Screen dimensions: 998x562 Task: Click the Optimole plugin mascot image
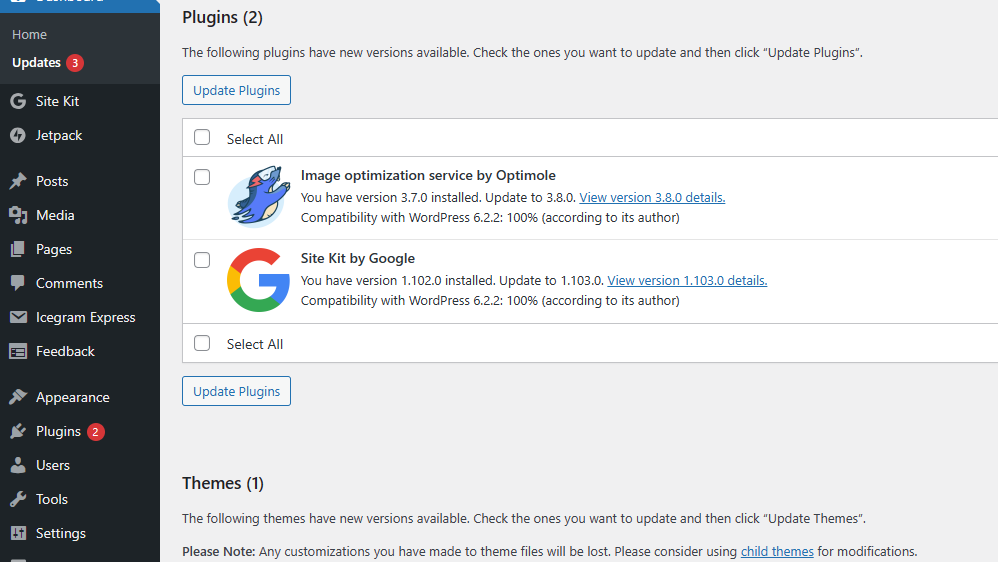point(258,197)
